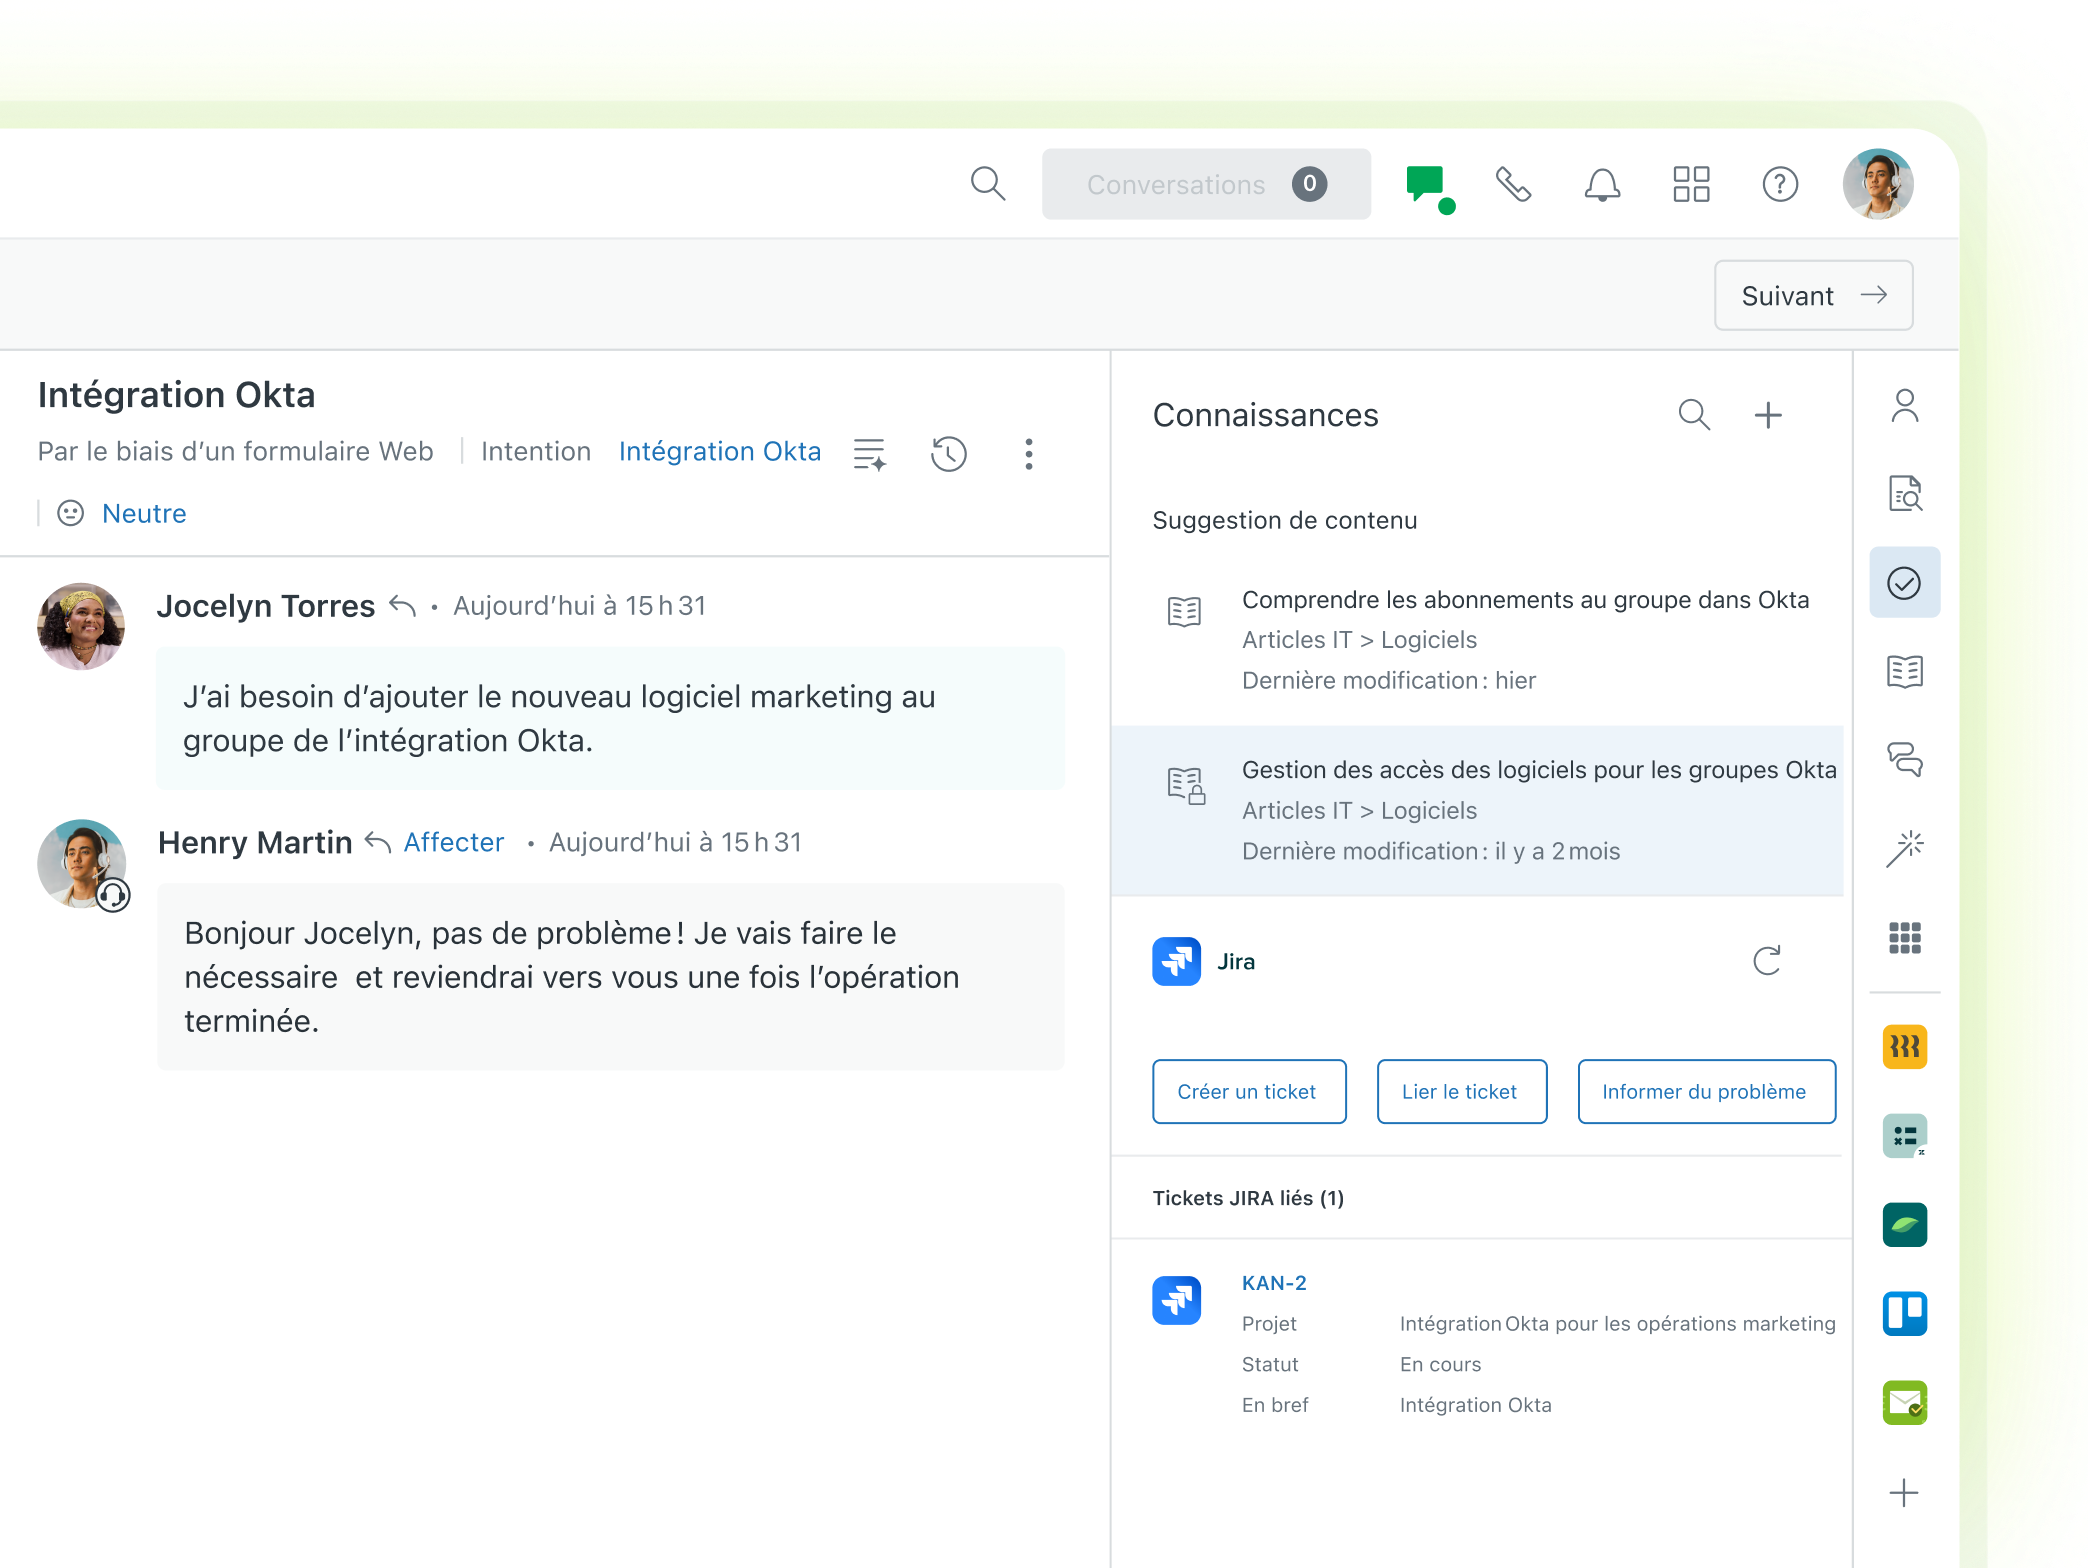The image size is (2088, 1568).
Task: Open the document search sidebar icon
Action: coord(1904,494)
